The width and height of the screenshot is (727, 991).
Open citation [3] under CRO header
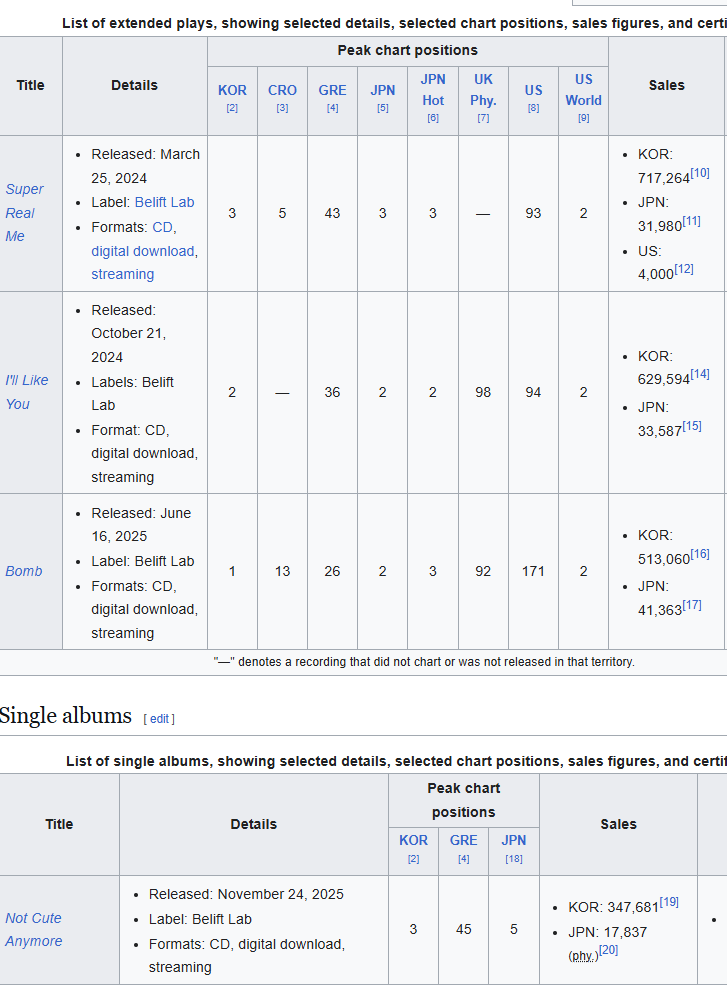point(282,108)
